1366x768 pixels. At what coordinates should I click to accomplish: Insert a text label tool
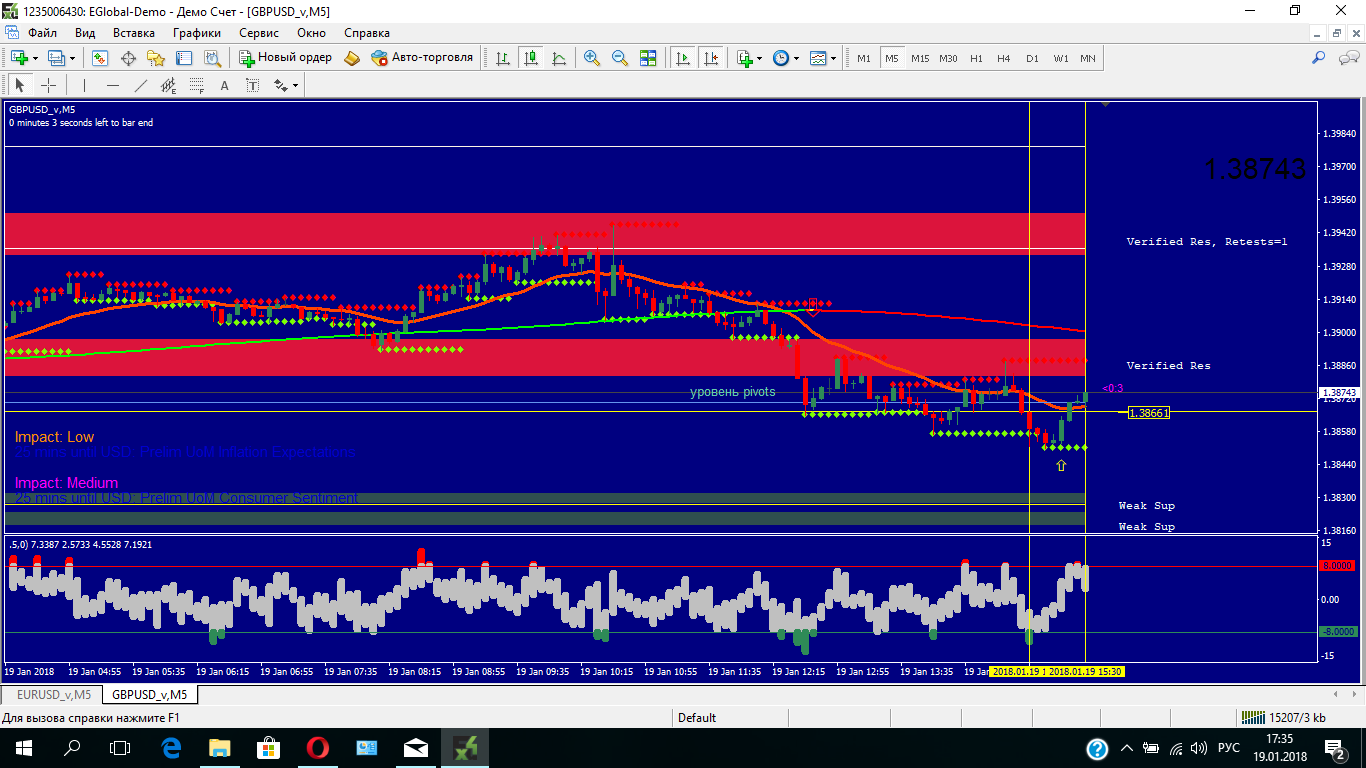pos(224,85)
